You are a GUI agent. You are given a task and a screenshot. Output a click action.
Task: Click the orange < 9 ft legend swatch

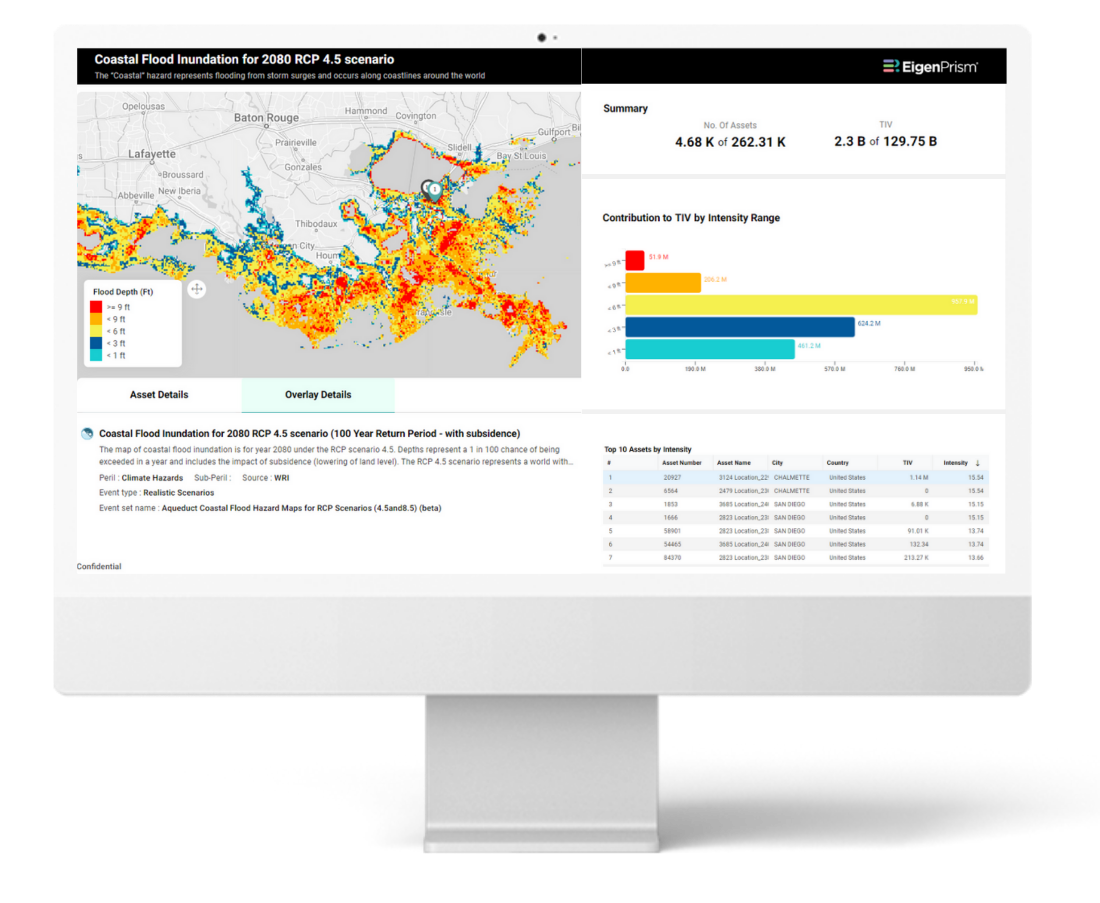(x=96, y=319)
